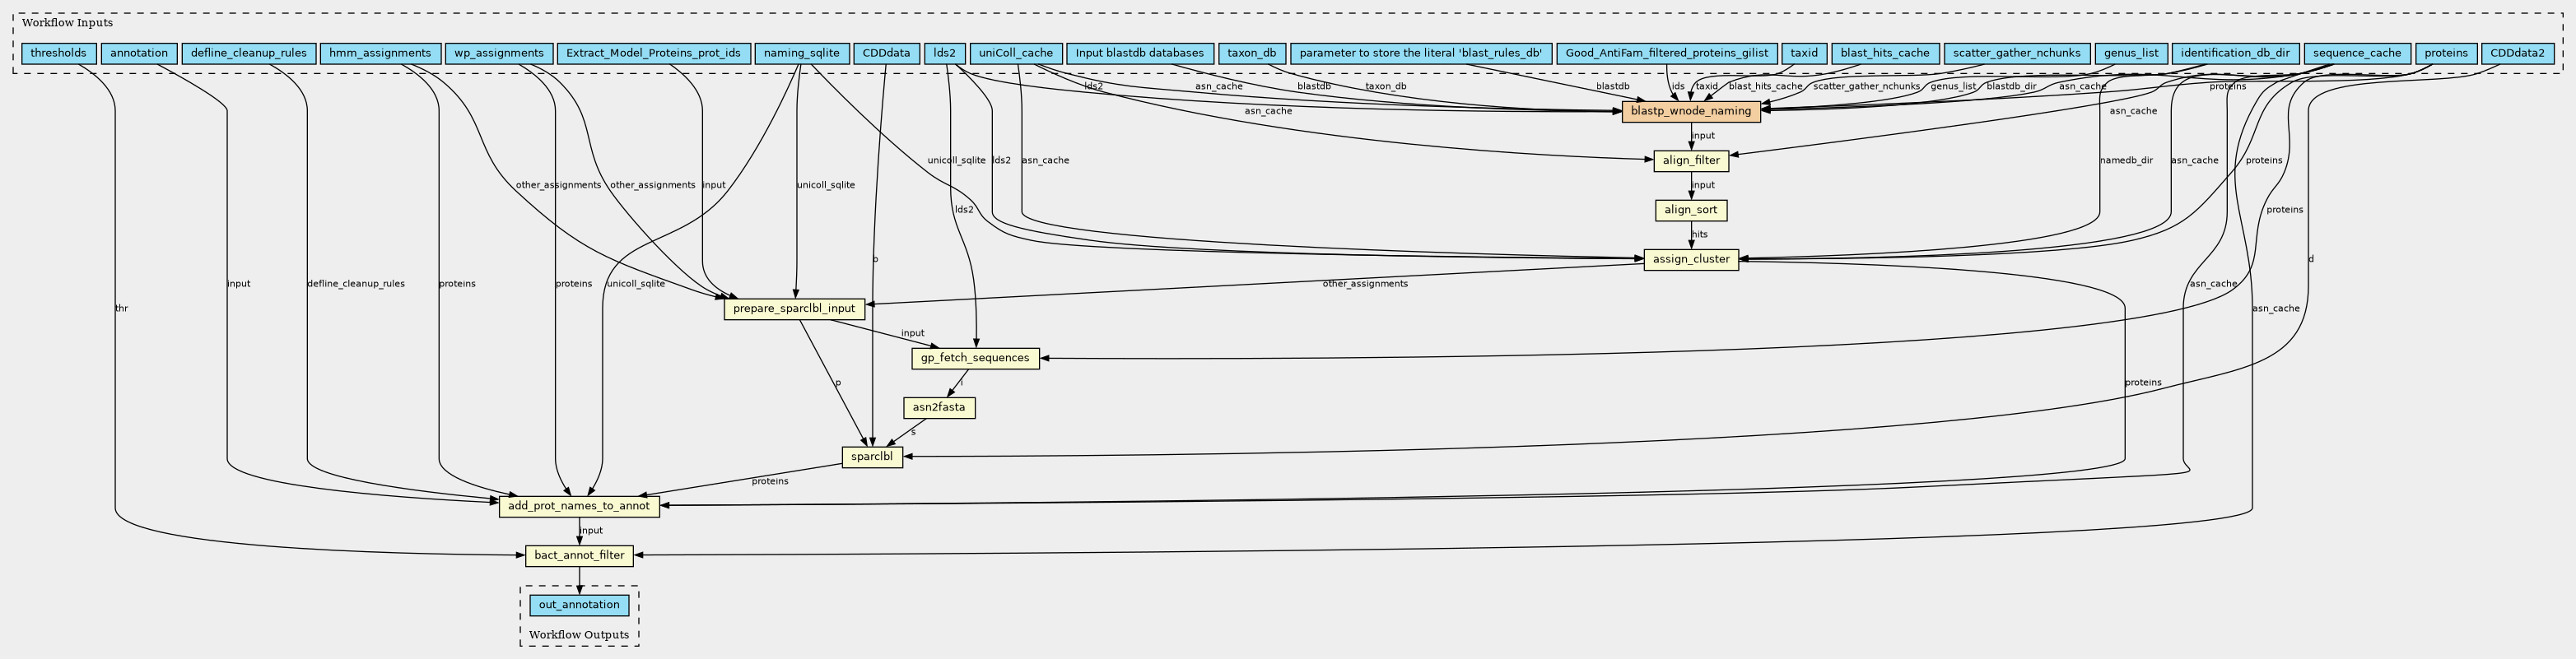Select the asn2fasta step node
The height and width of the screenshot is (659, 2576).
point(938,408)
